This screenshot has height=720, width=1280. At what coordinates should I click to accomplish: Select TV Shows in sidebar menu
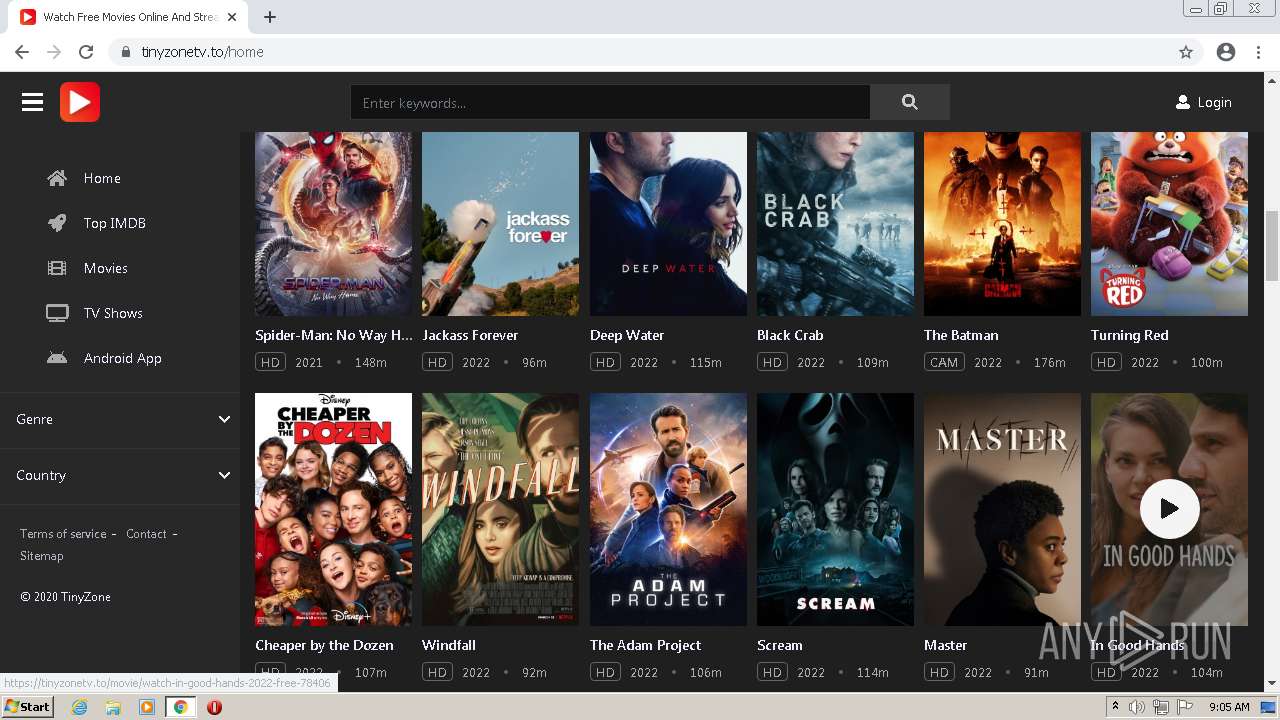(113, 313)
